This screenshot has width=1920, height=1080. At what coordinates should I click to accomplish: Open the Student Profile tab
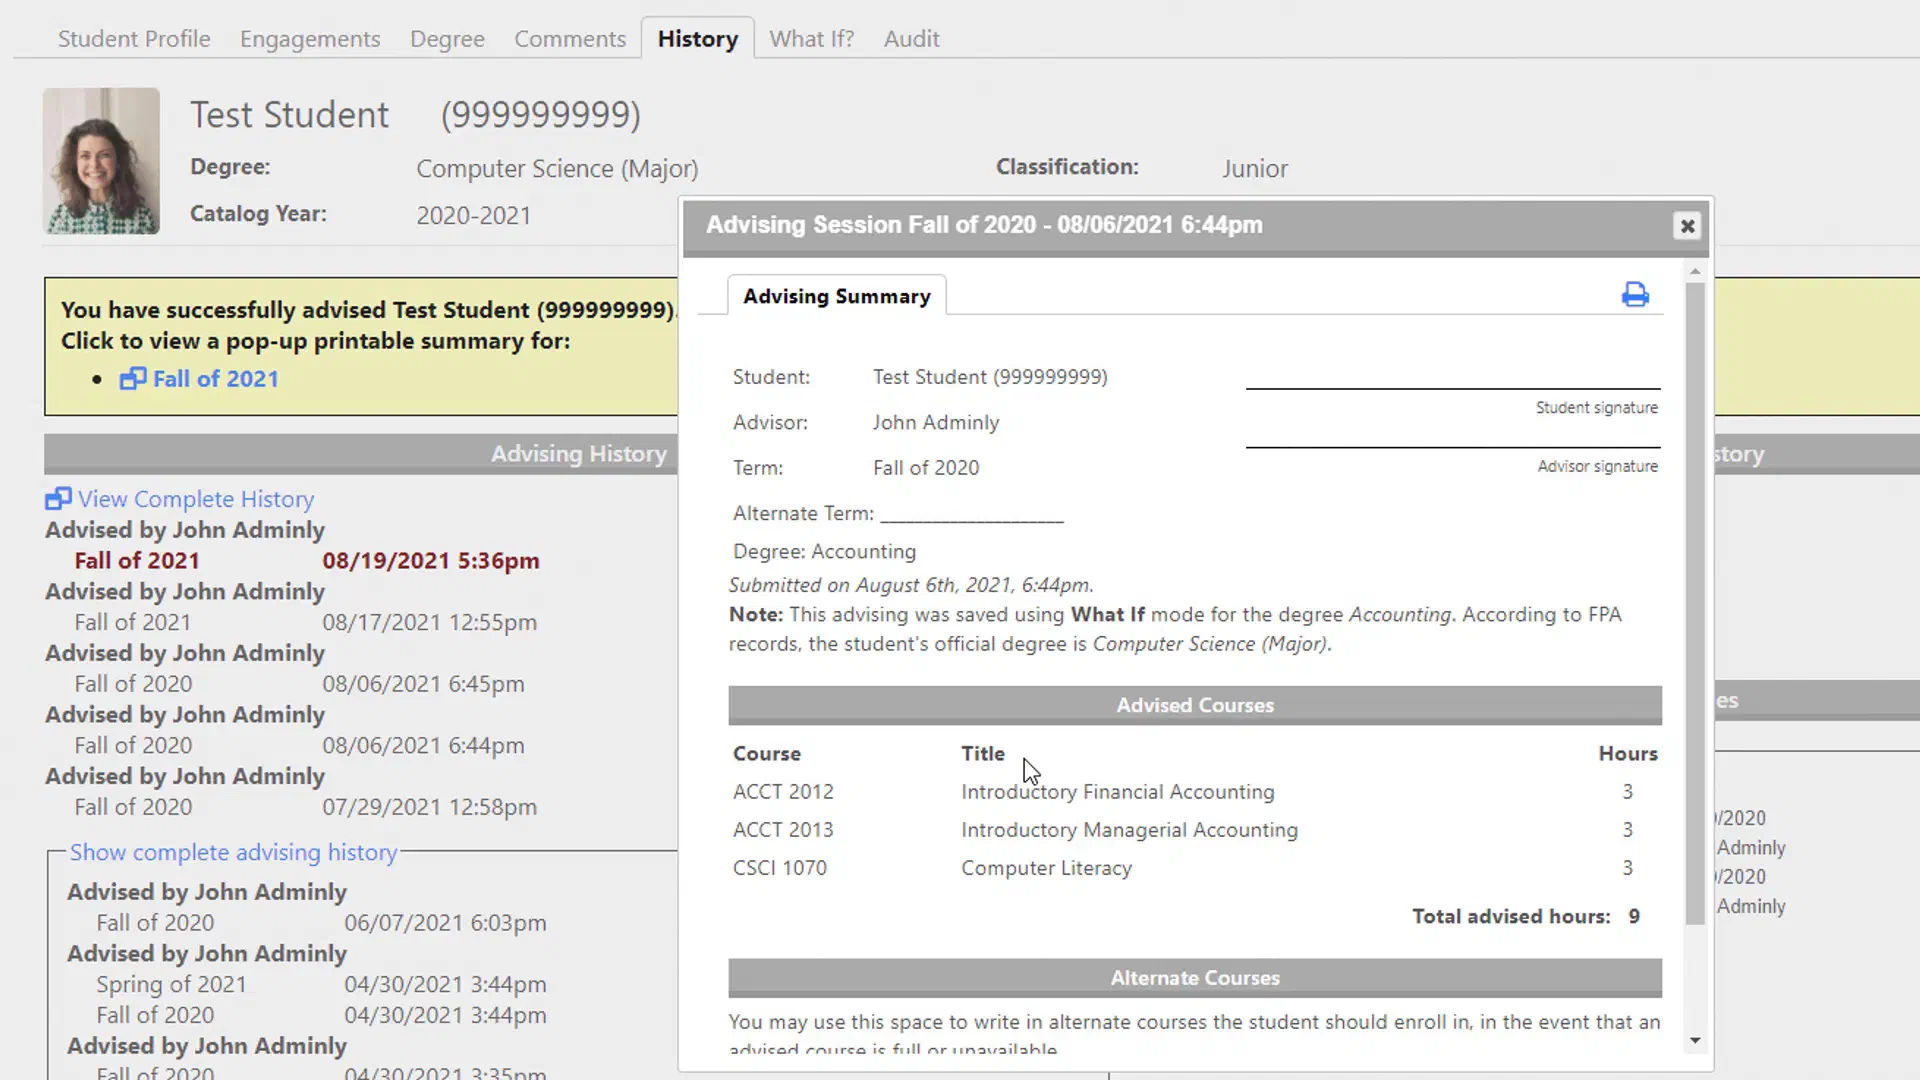tap(134, 39)
